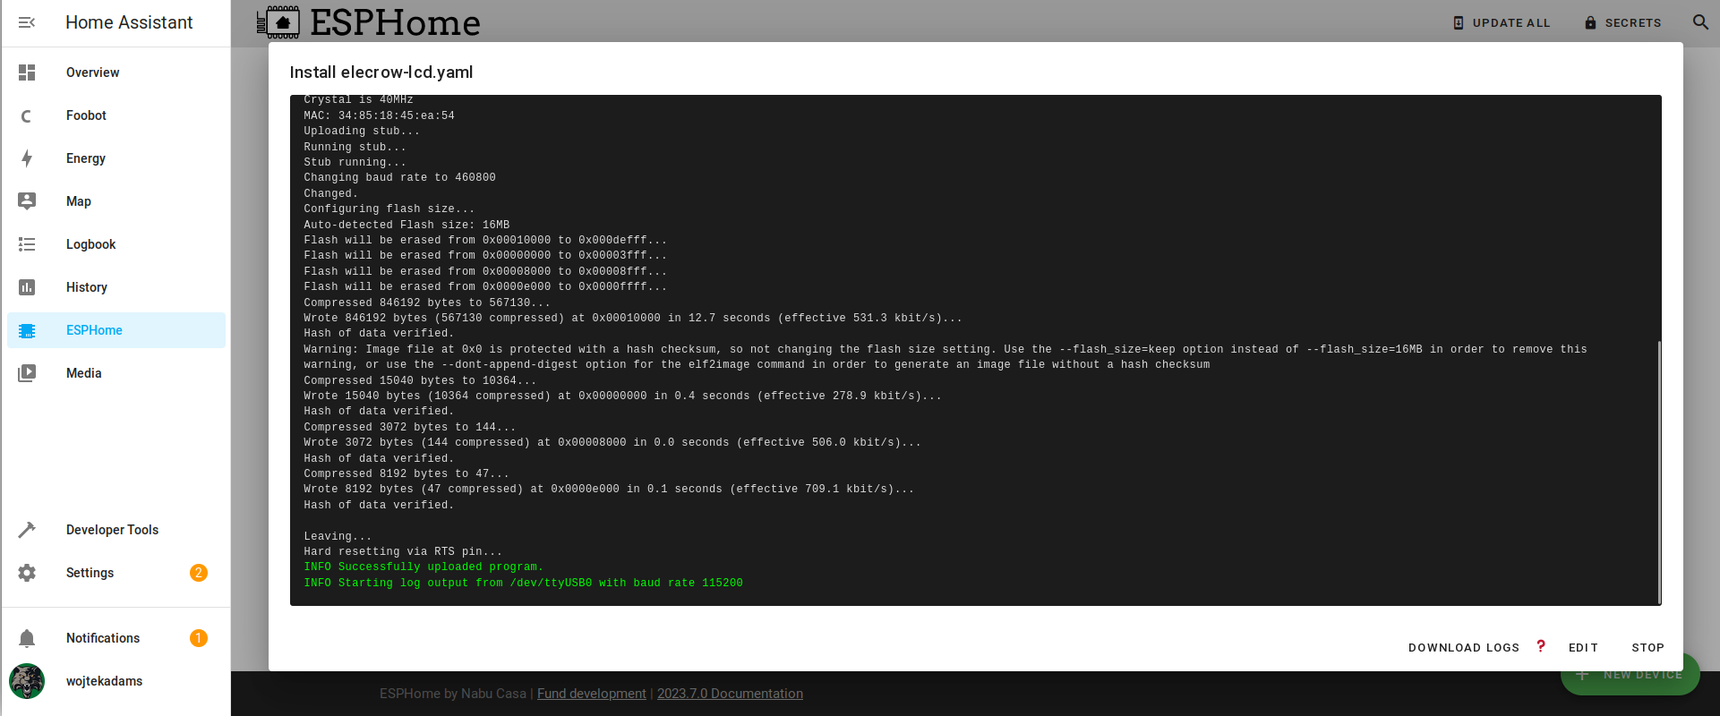This screenshot has height=716, width=1720.
Task: Click the Settings badge showing 2
Action: click(x=198, y=573)
